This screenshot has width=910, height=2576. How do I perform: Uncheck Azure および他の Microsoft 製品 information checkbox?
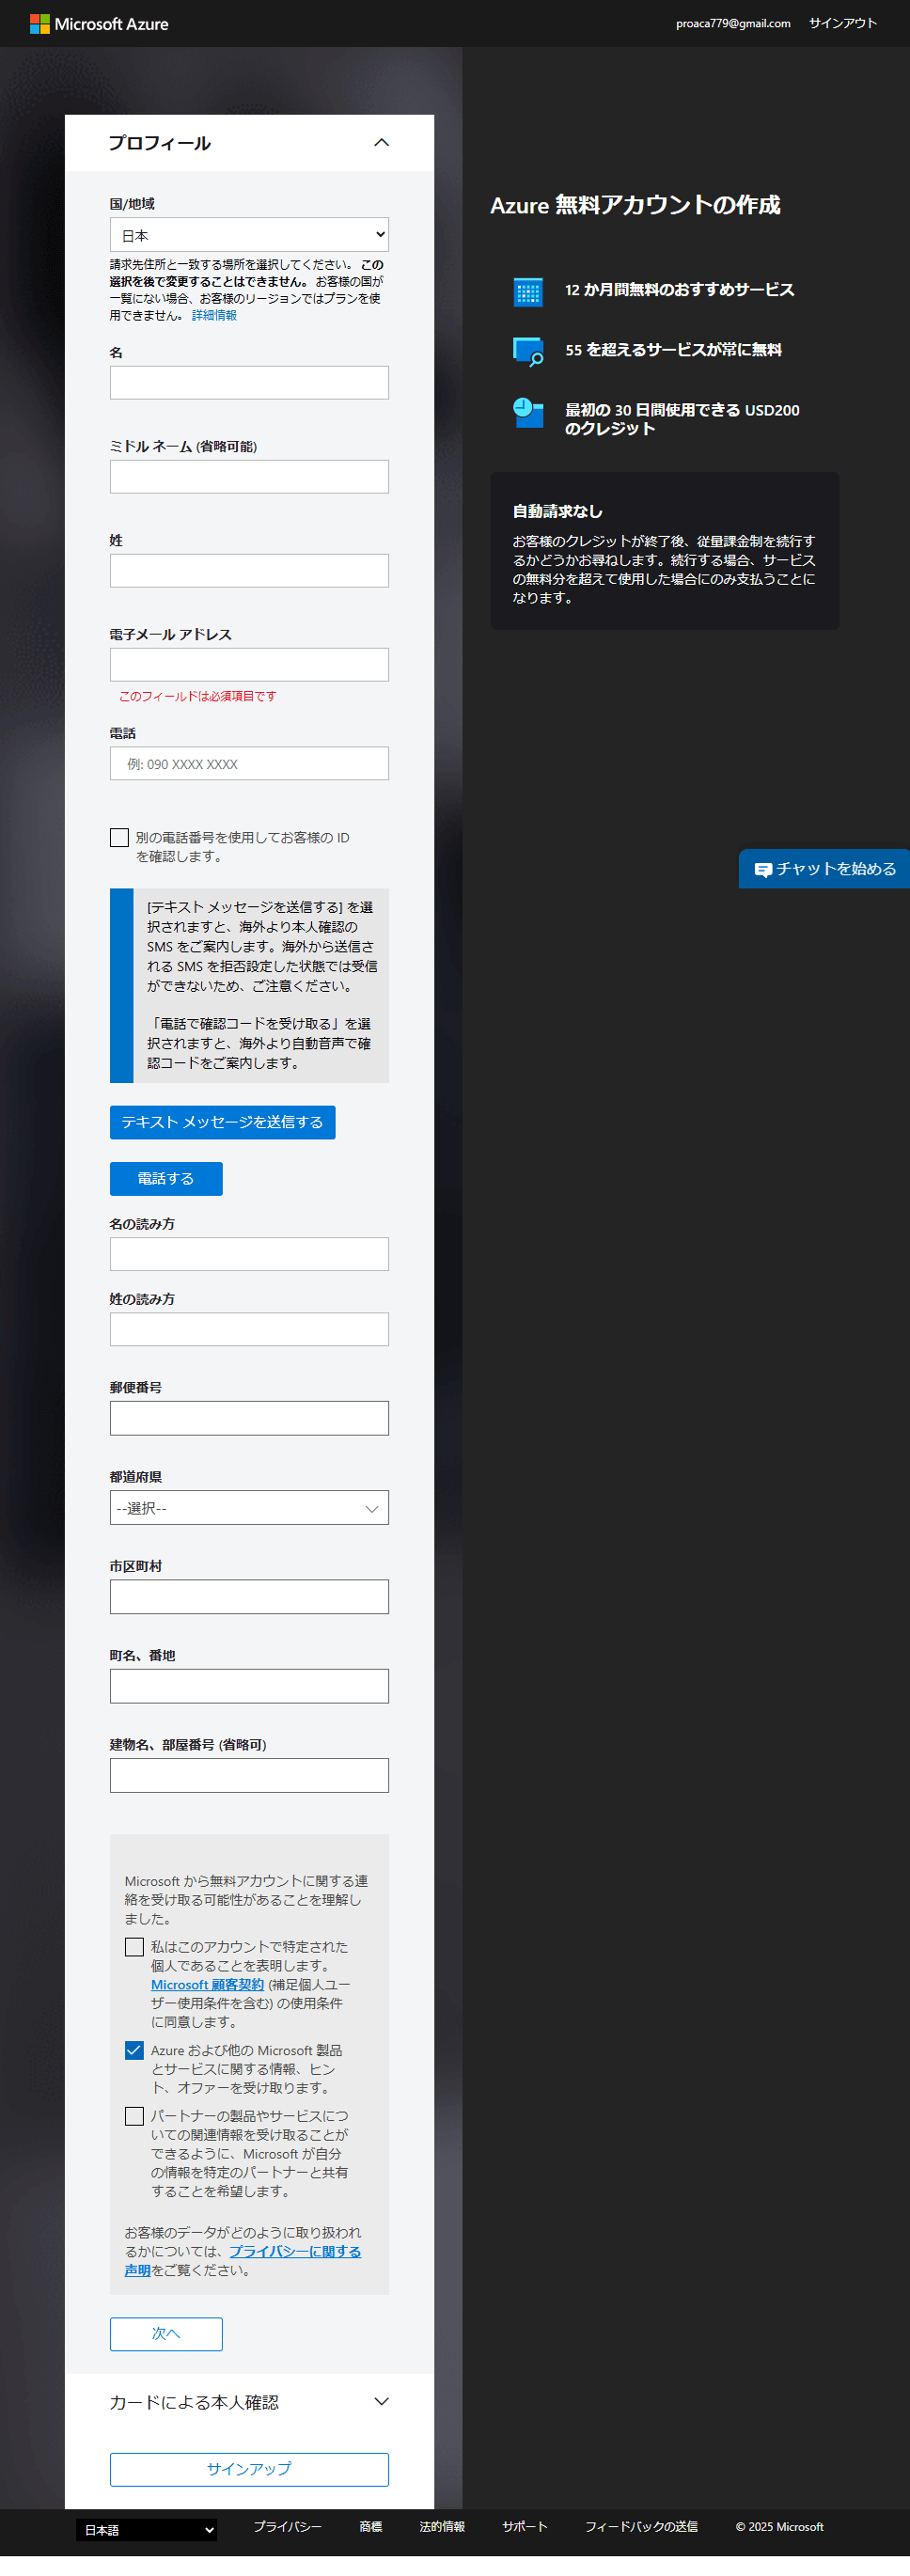click(134, 2051)
